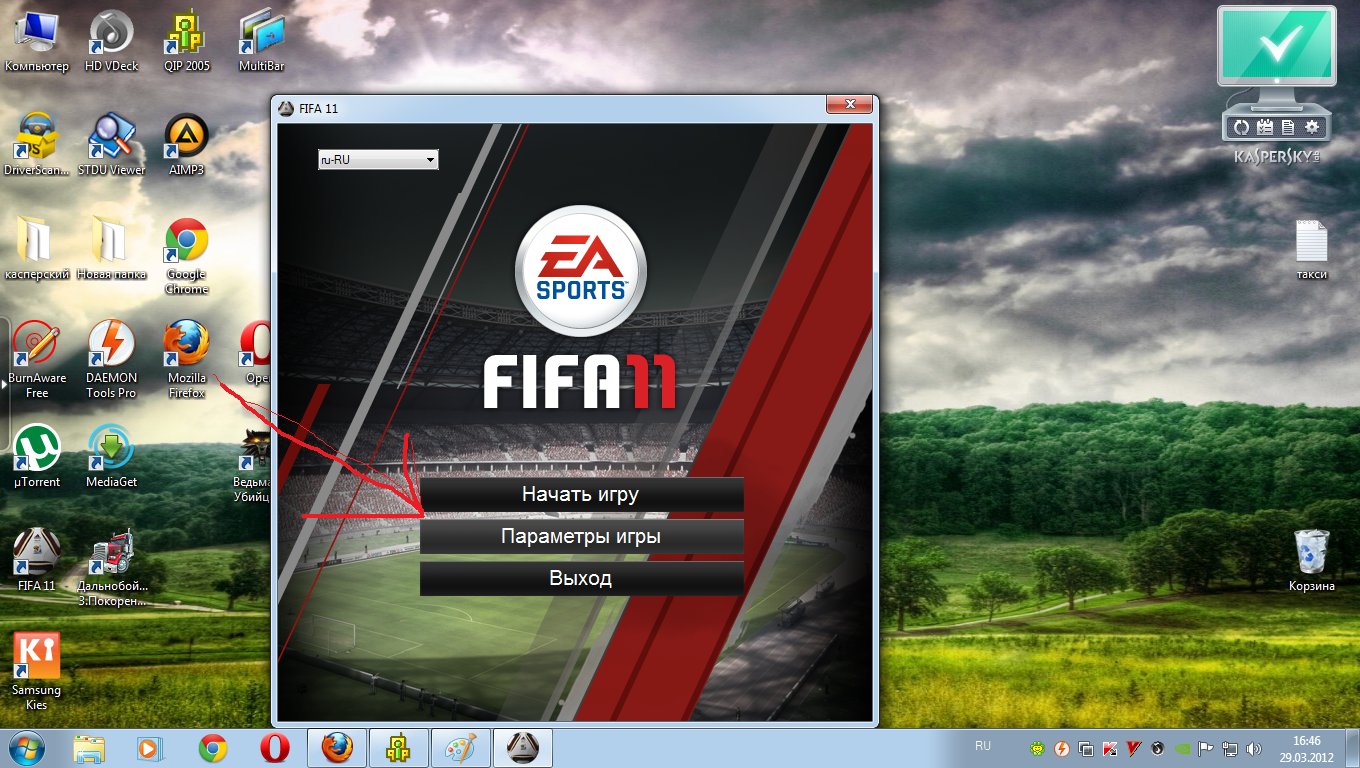Image resolution: width=1360 pixels, height=768 pixels.
Task: Select the MultiBar desktop icon
Action: [x=262, y=41]
